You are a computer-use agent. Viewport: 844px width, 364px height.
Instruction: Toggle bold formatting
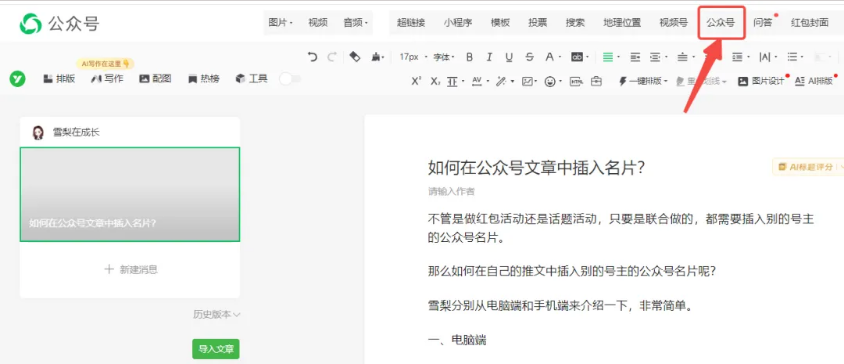(x=469, y=57)
